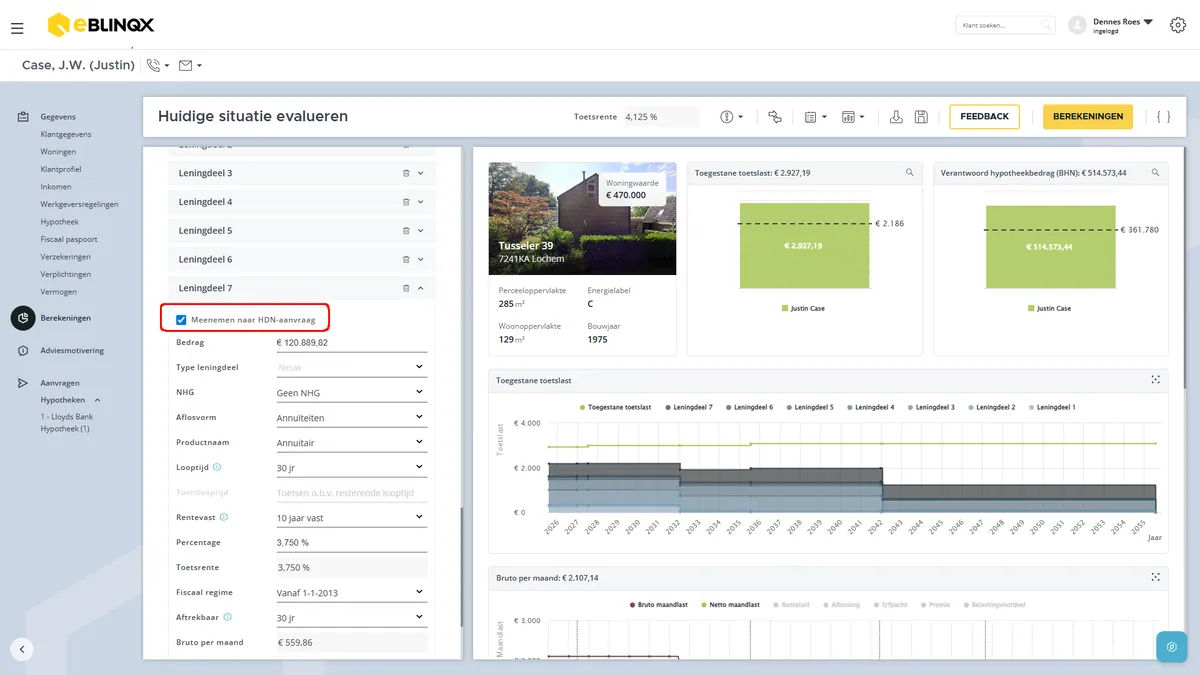Click the Bedrag amount input field

(351, 343)
